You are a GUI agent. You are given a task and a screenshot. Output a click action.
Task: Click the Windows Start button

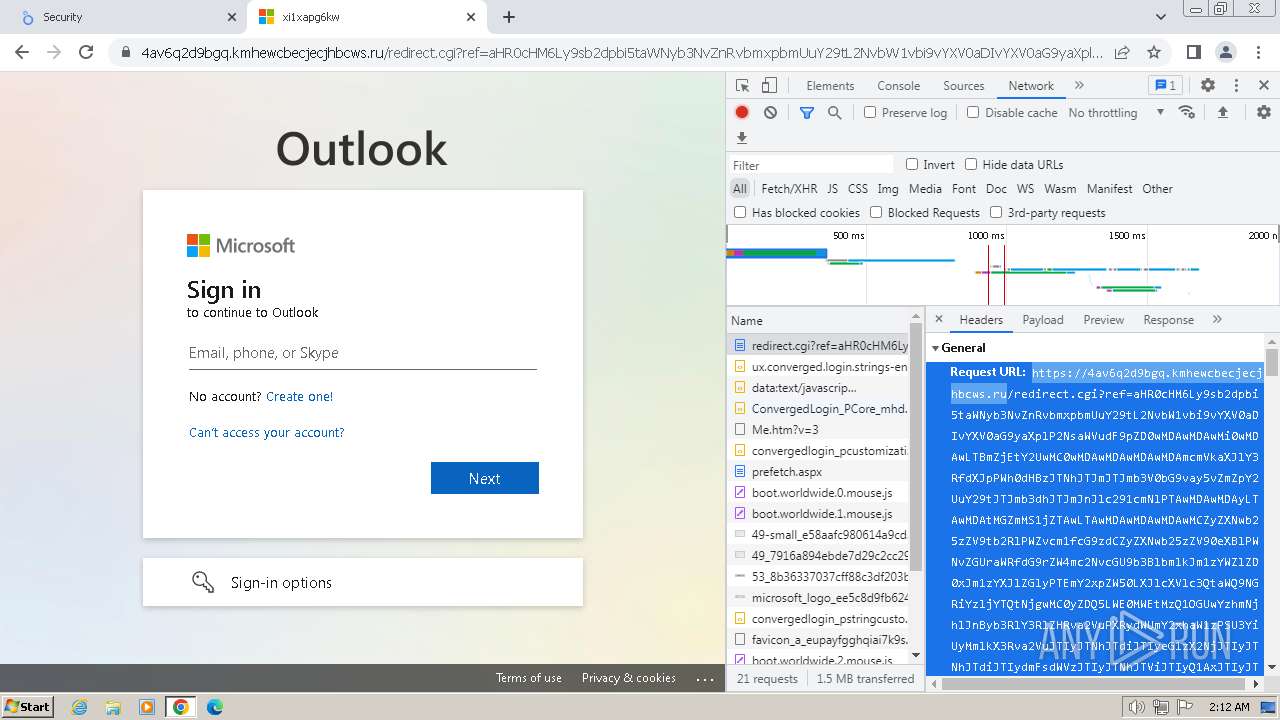pyautogui.click(x=28, y=707)
